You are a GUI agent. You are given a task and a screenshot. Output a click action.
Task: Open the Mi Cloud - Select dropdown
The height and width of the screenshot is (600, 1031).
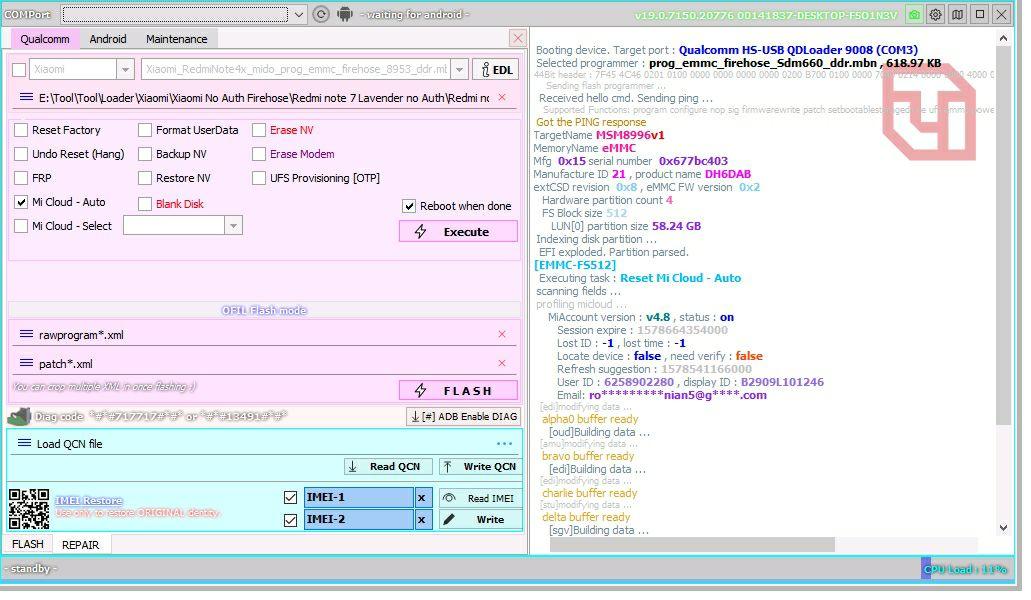233,226
